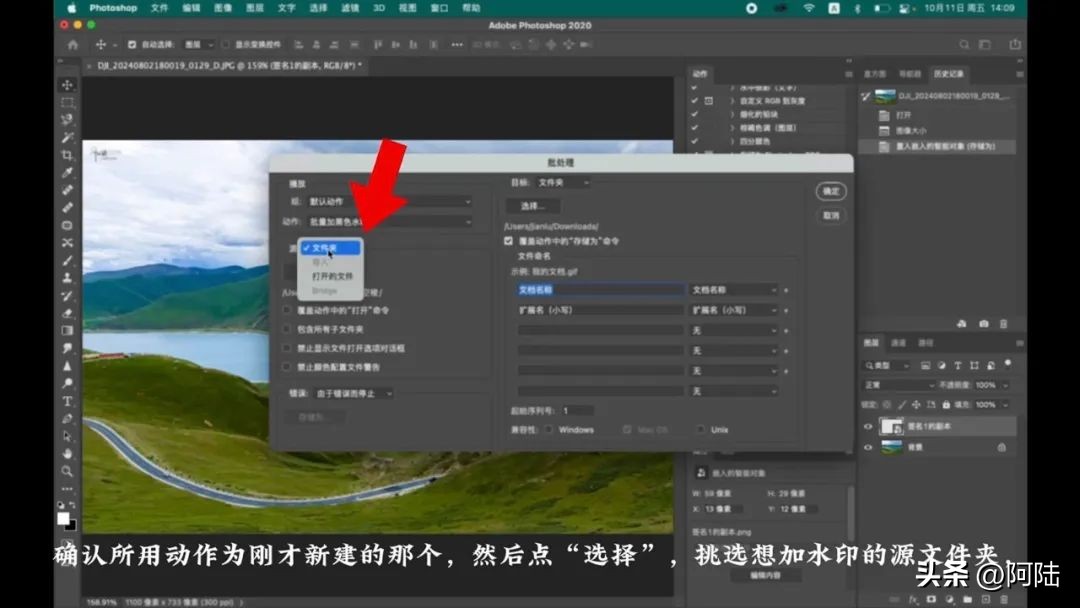Click the 签名1的副本 layer thumbnail
This screenshot has width=1080, height=608.
[x=892, y=426]
